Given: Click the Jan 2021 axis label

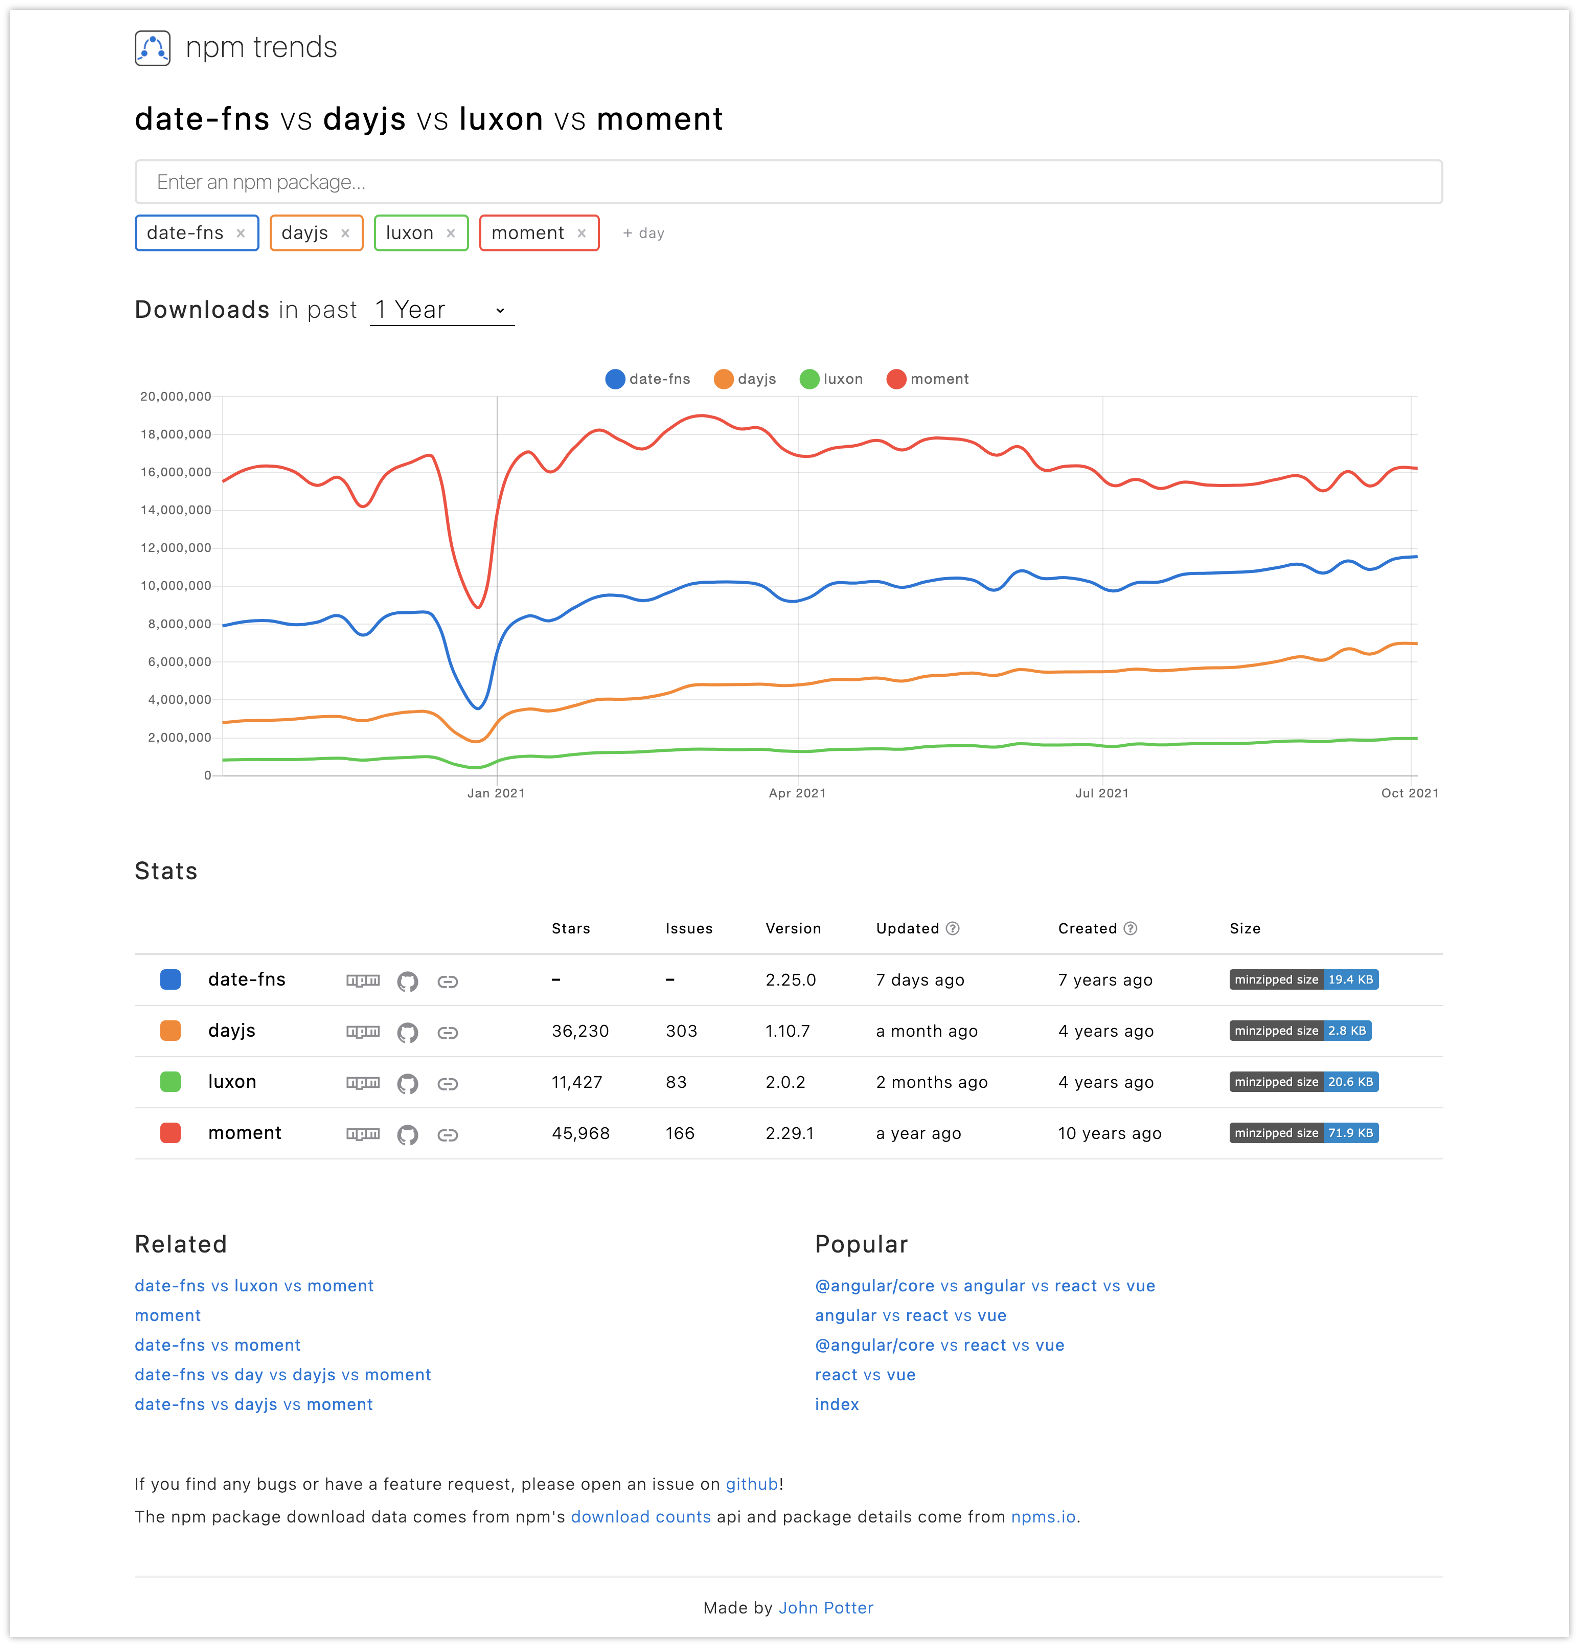Looking at the screenshot, I should 496,793.
